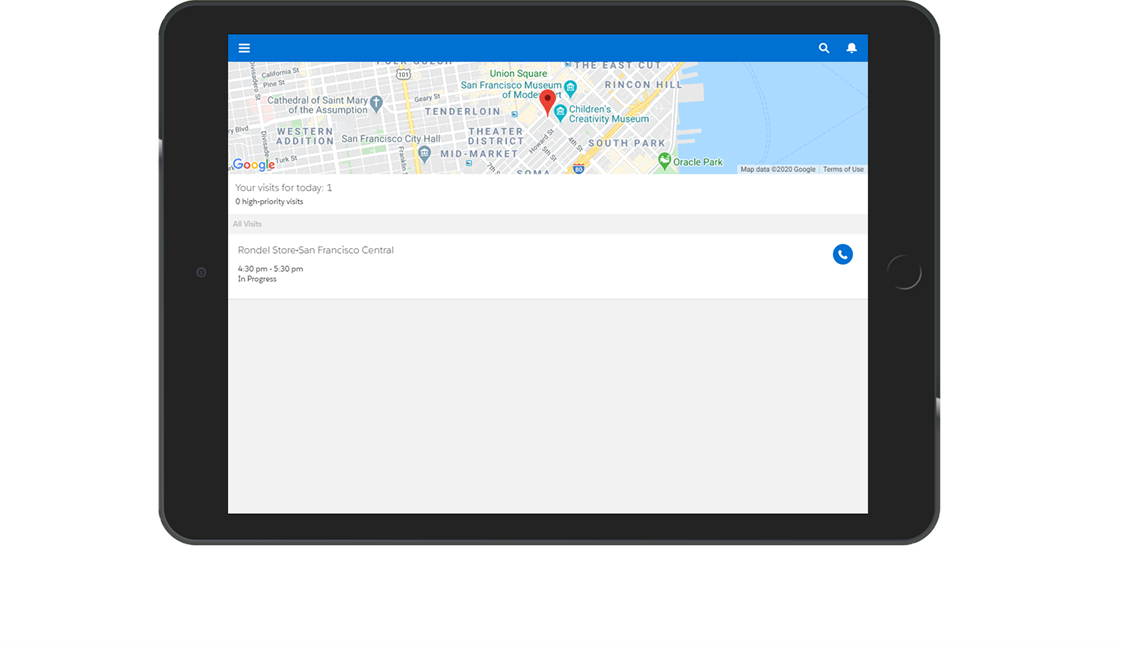The width and height of the screenshot is (1126, 650).
Task: Click the MID-MARKET label on map
Action: pyautogui.click(x=479, y=154)
